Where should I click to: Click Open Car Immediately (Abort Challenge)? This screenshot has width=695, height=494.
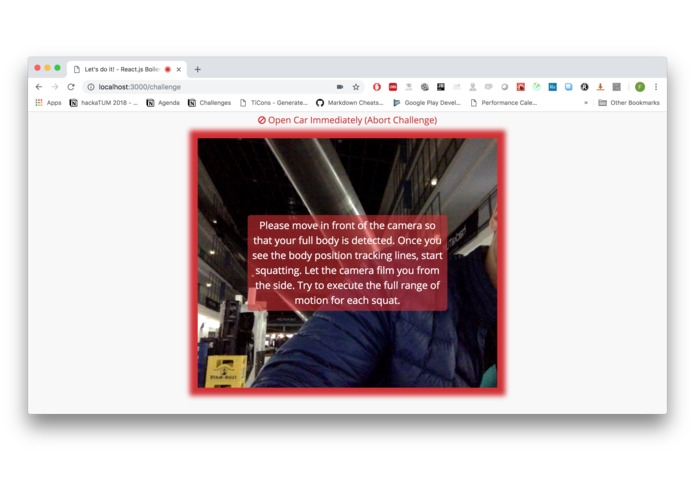point(347,120)
